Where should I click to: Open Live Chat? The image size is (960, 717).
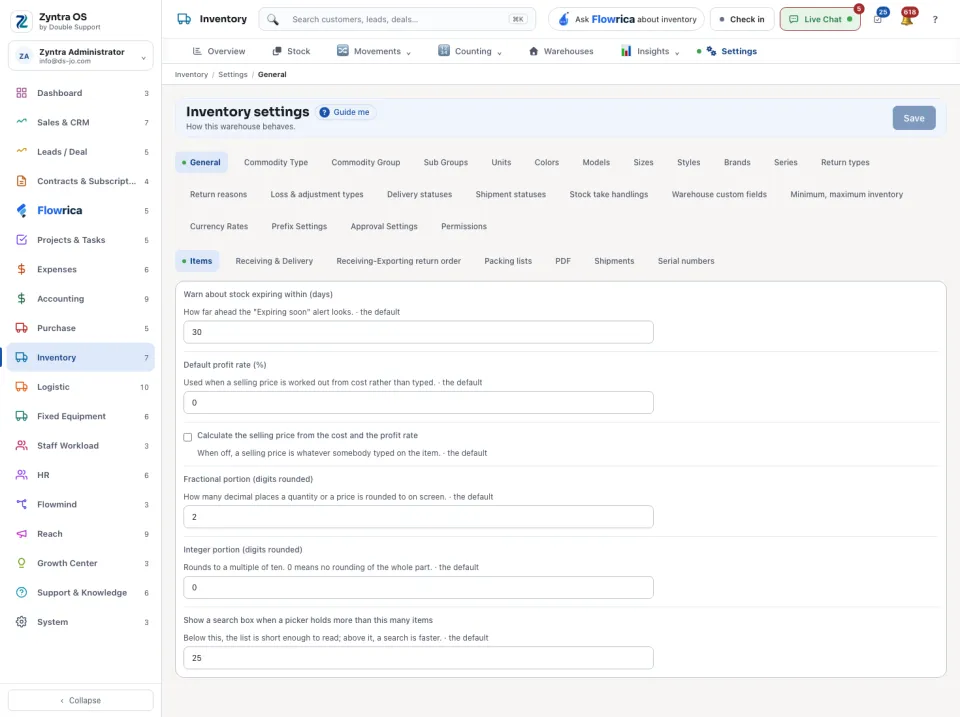tap(820, 20)
